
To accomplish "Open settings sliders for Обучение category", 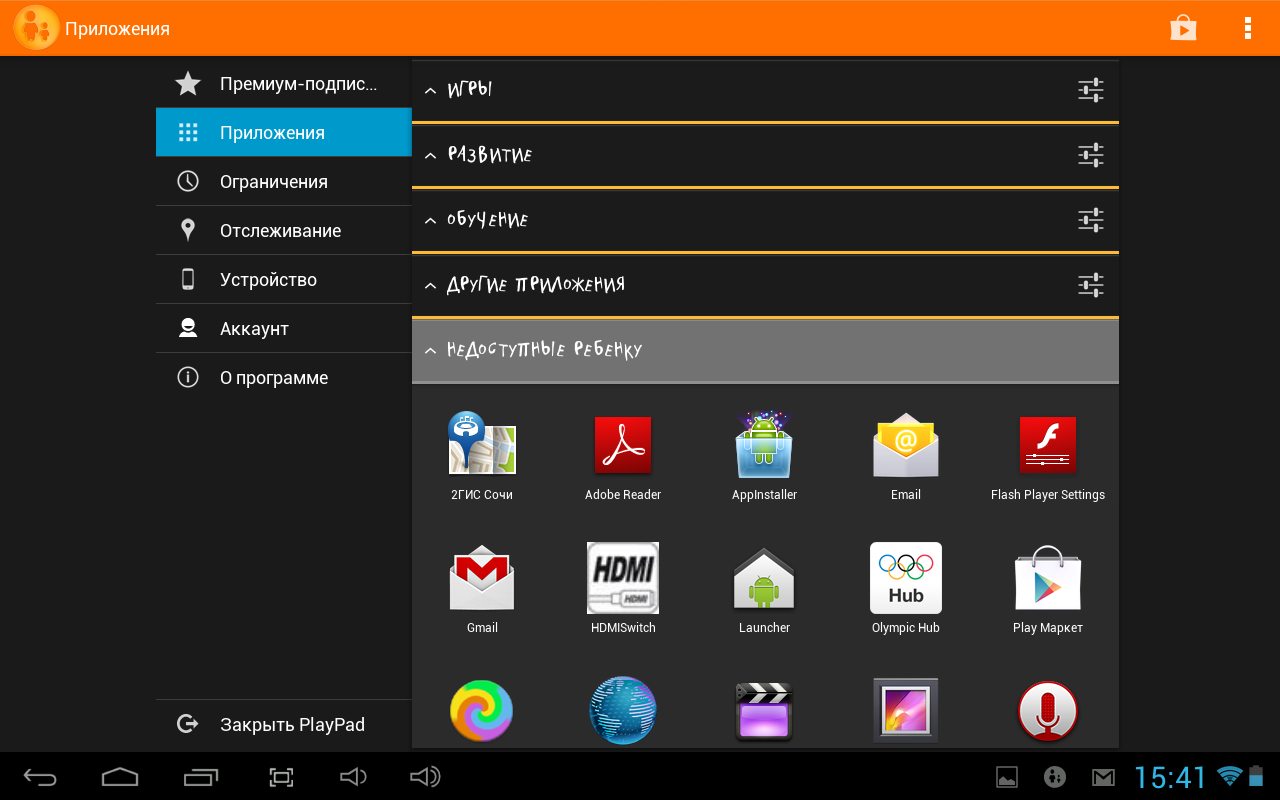I will [1091, 220].
